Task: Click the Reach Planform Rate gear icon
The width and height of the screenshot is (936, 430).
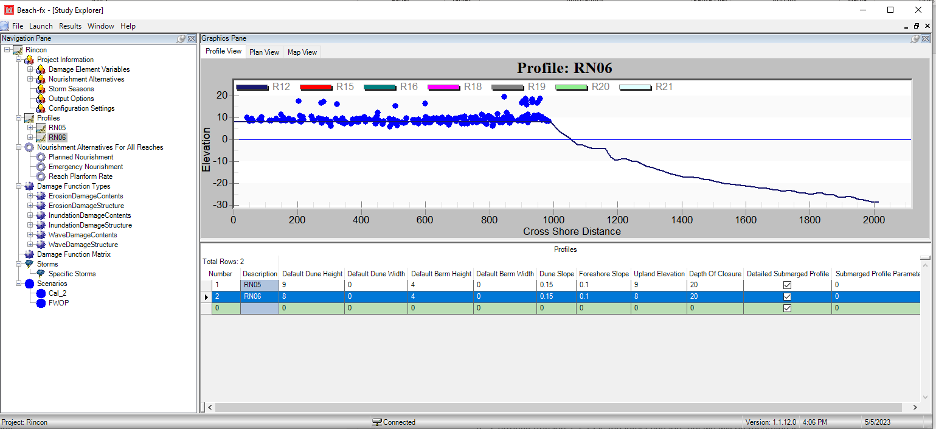Action: click(41, 176)
